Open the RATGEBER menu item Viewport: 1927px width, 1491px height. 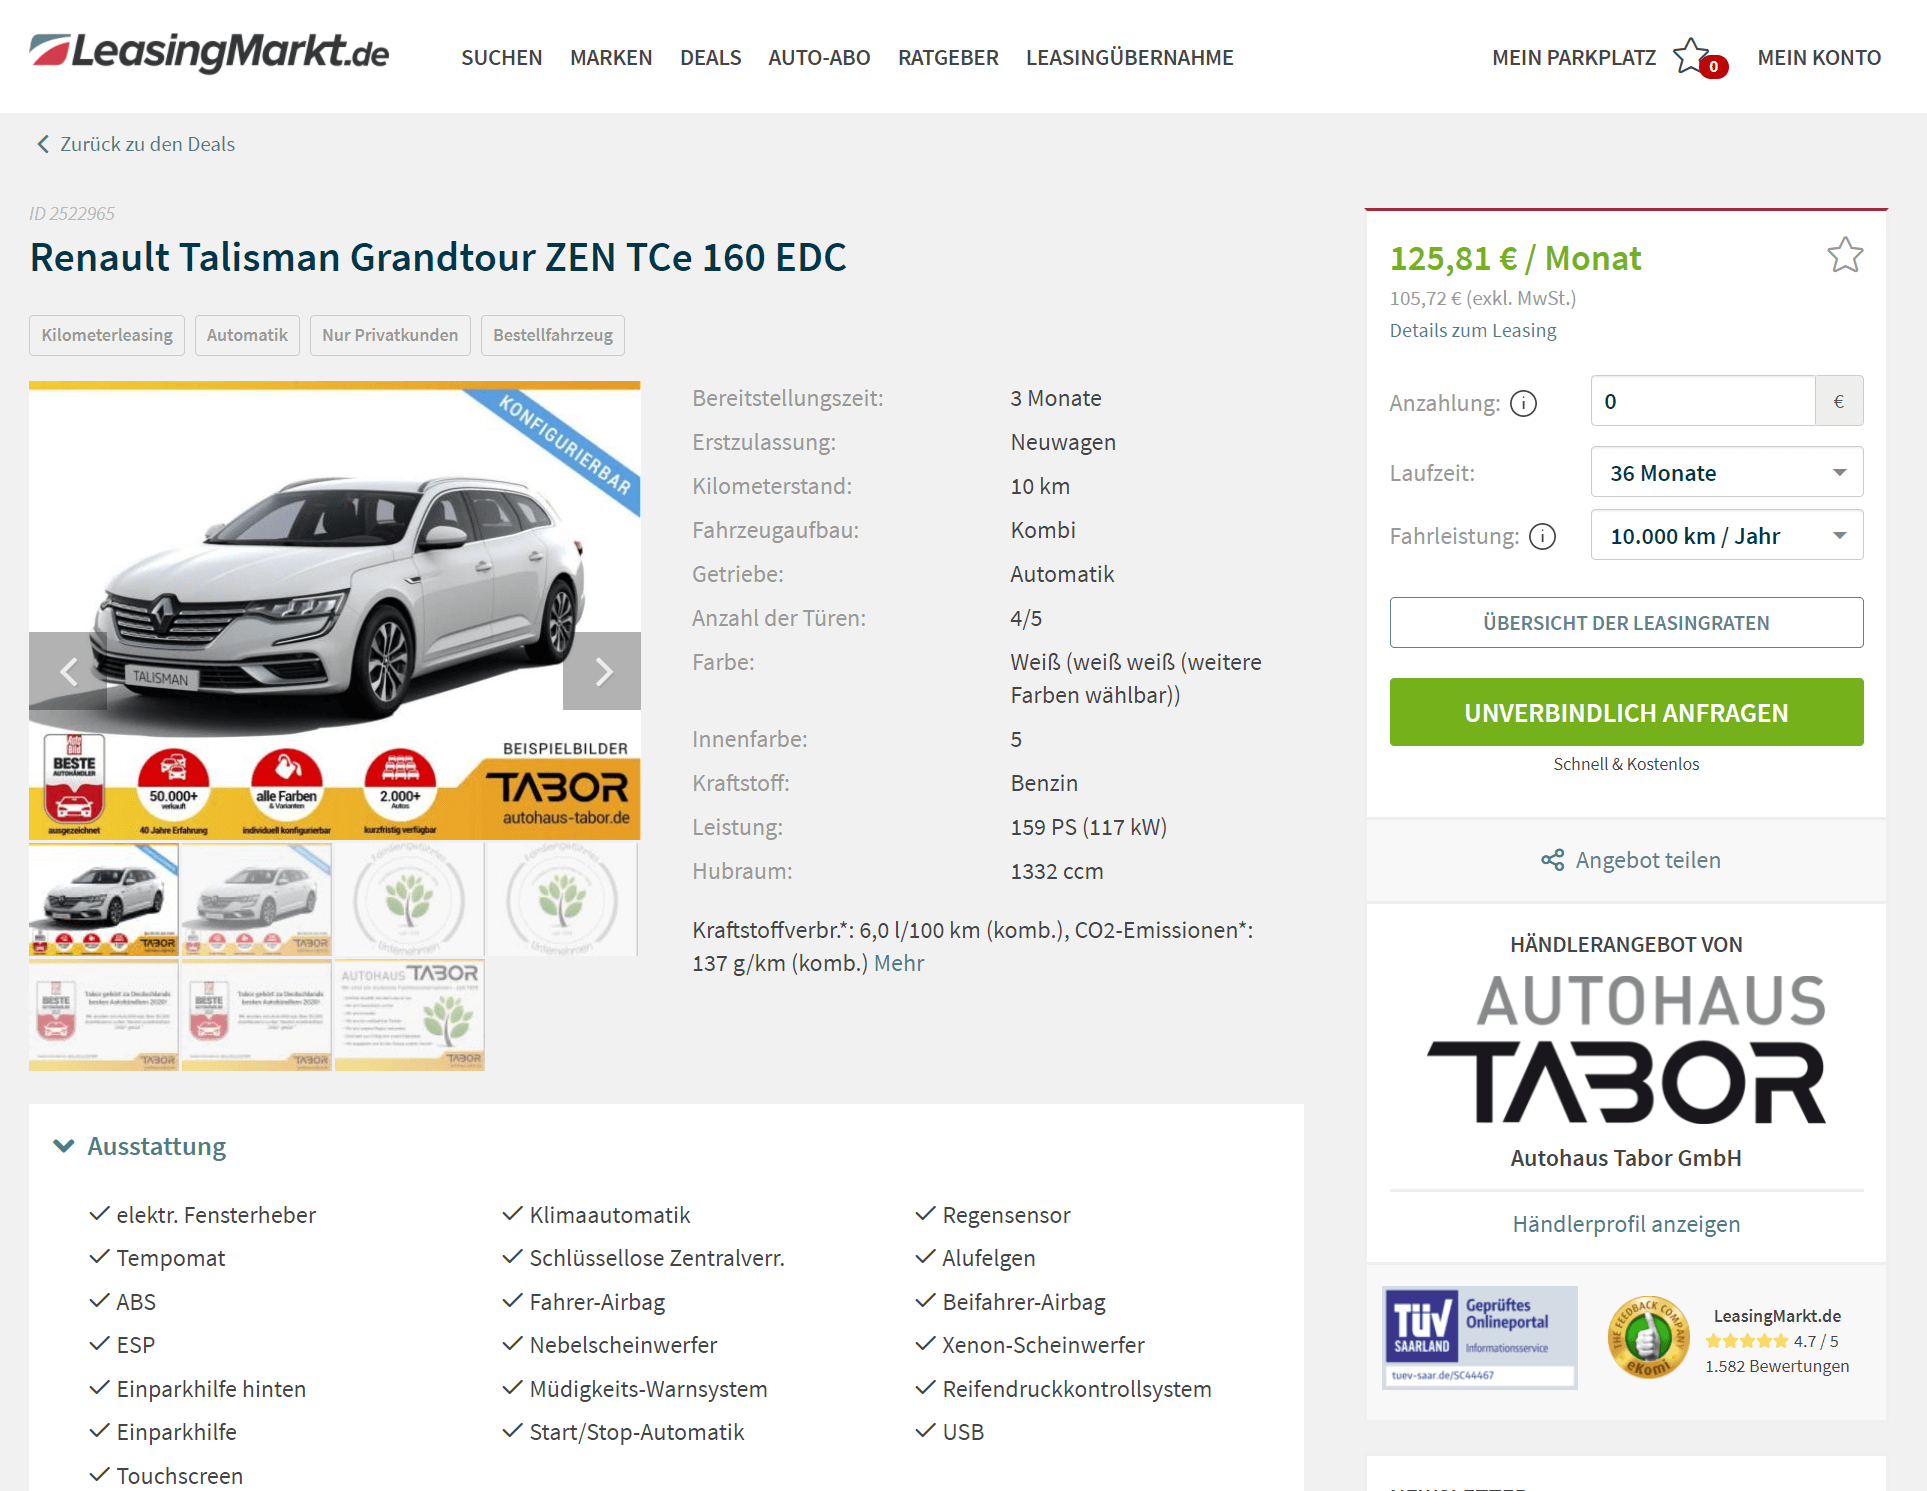(948, 58)
